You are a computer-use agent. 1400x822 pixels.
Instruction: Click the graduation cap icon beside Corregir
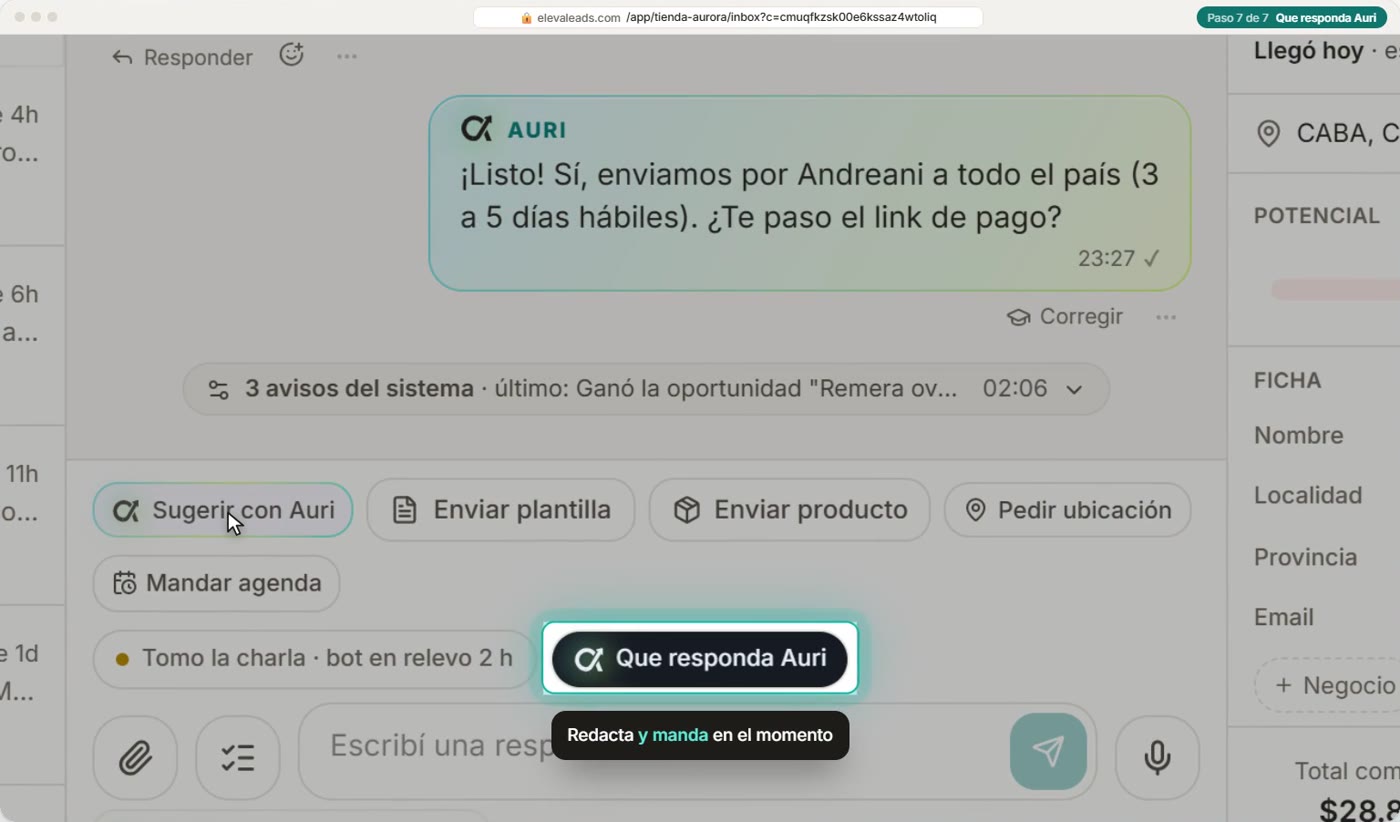(x=1018, y=317)
